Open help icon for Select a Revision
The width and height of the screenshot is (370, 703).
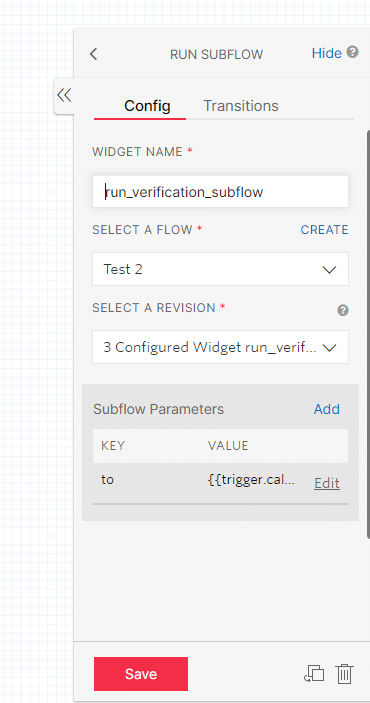point(343,310)
